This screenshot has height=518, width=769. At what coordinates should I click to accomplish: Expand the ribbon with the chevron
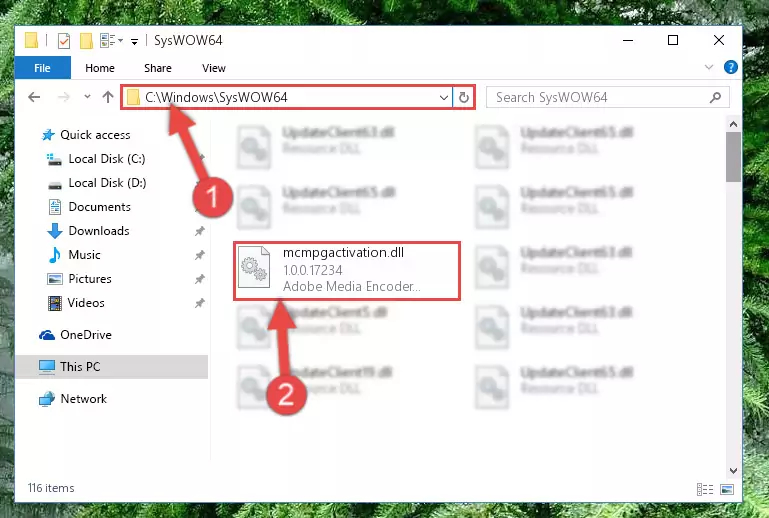click(709, 67)
